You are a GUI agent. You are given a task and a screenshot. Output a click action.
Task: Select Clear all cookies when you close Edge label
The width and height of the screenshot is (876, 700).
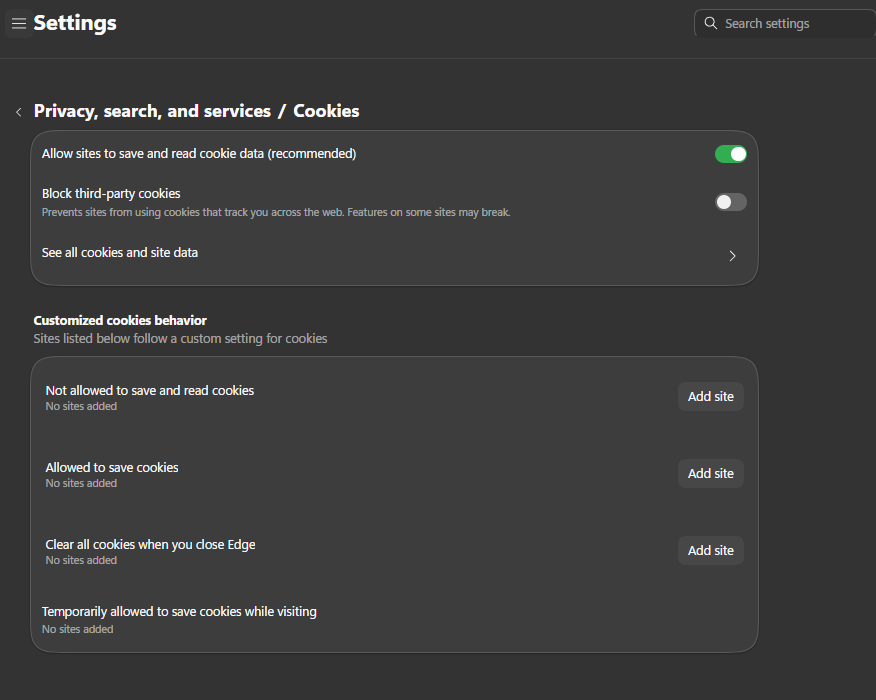(150, 544)
